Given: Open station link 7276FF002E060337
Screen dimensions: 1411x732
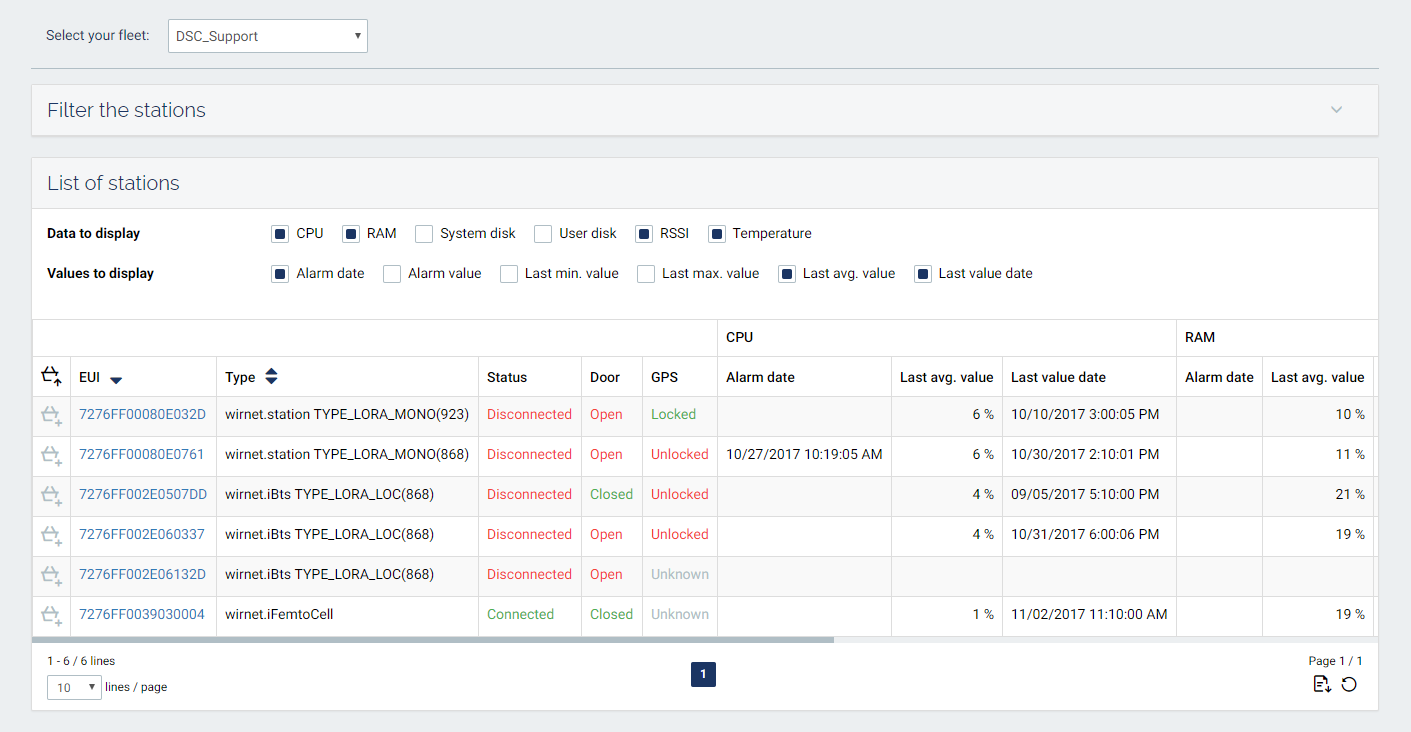Looking at the screenshot, I should click(x=142, y=535).
